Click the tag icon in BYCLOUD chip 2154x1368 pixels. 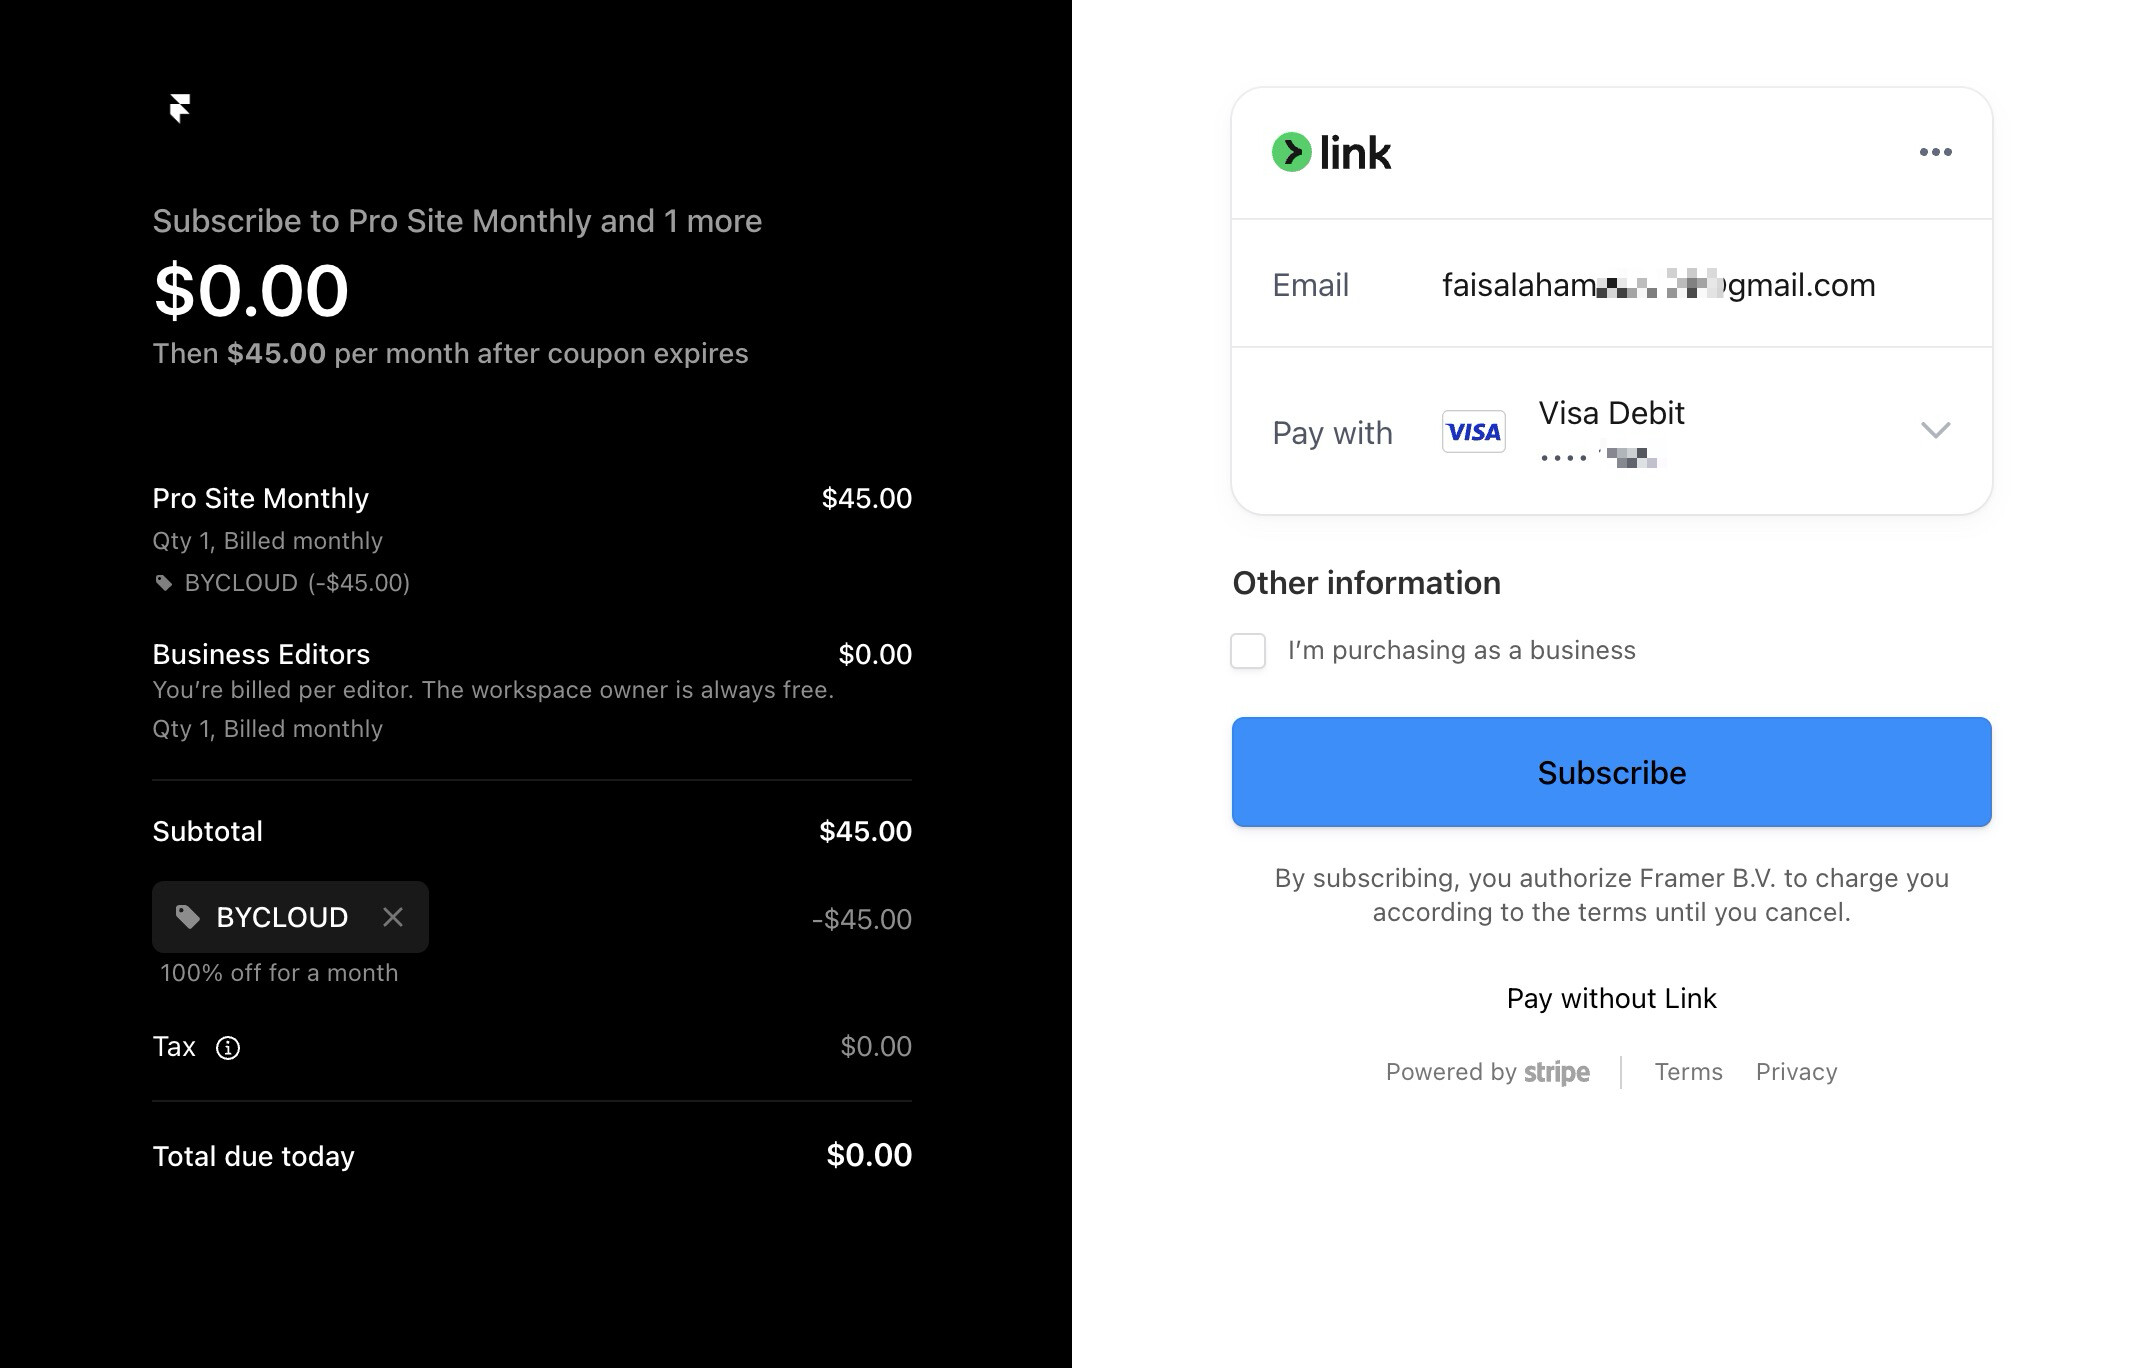click(188, 917)
